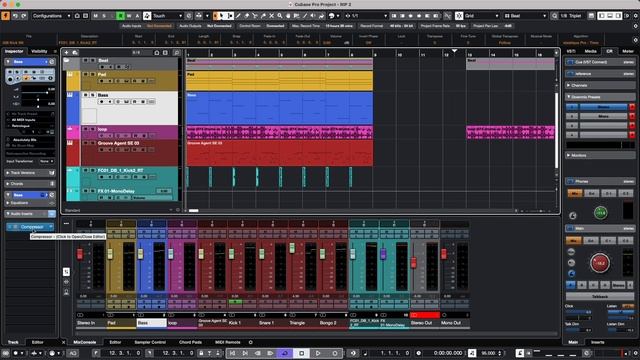Select the Stereo Out channel name
This screenshot has height=360, width=640.
(424, 323)
